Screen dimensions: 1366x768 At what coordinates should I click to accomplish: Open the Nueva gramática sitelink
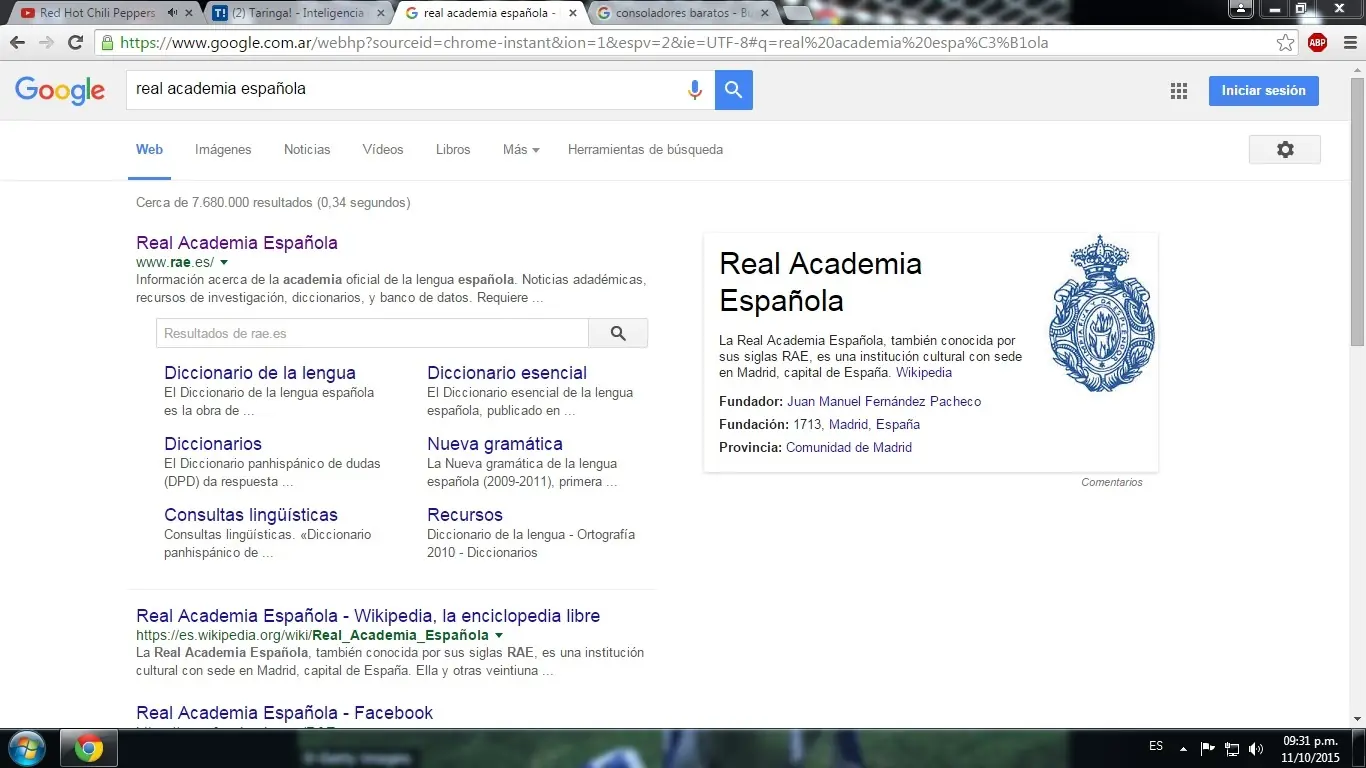(x=495, y=444)
